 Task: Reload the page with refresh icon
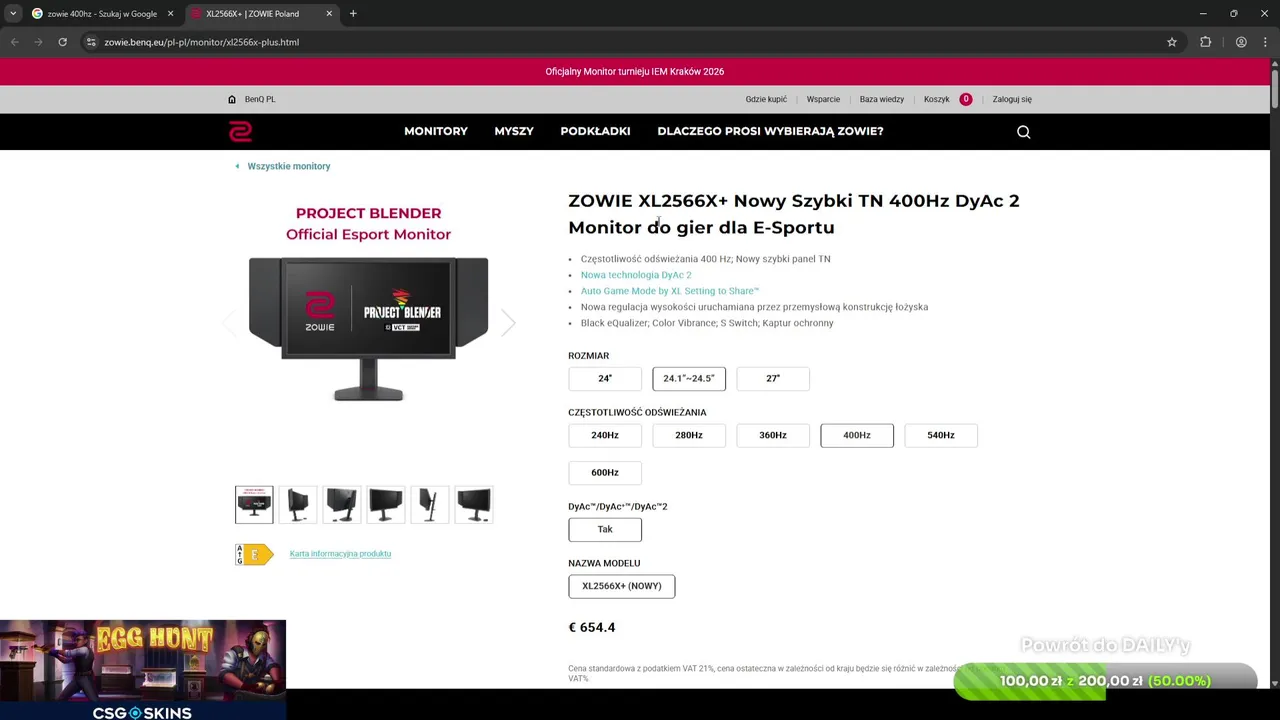62,42
